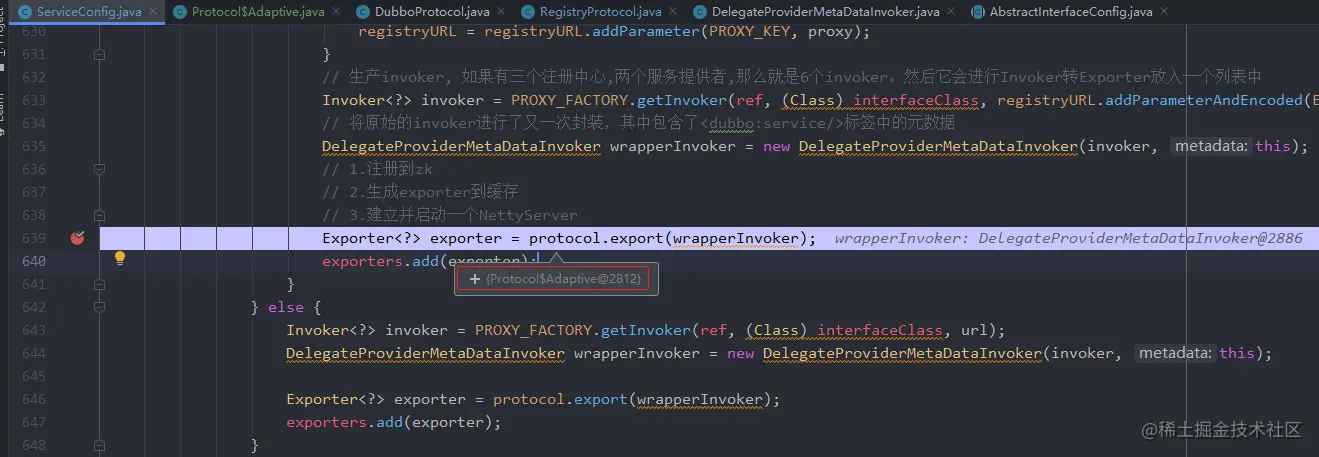The height and width of the screenshot is (457, 1319).
Task: Toggle the breakpoint on line 639
Action: 77,238
